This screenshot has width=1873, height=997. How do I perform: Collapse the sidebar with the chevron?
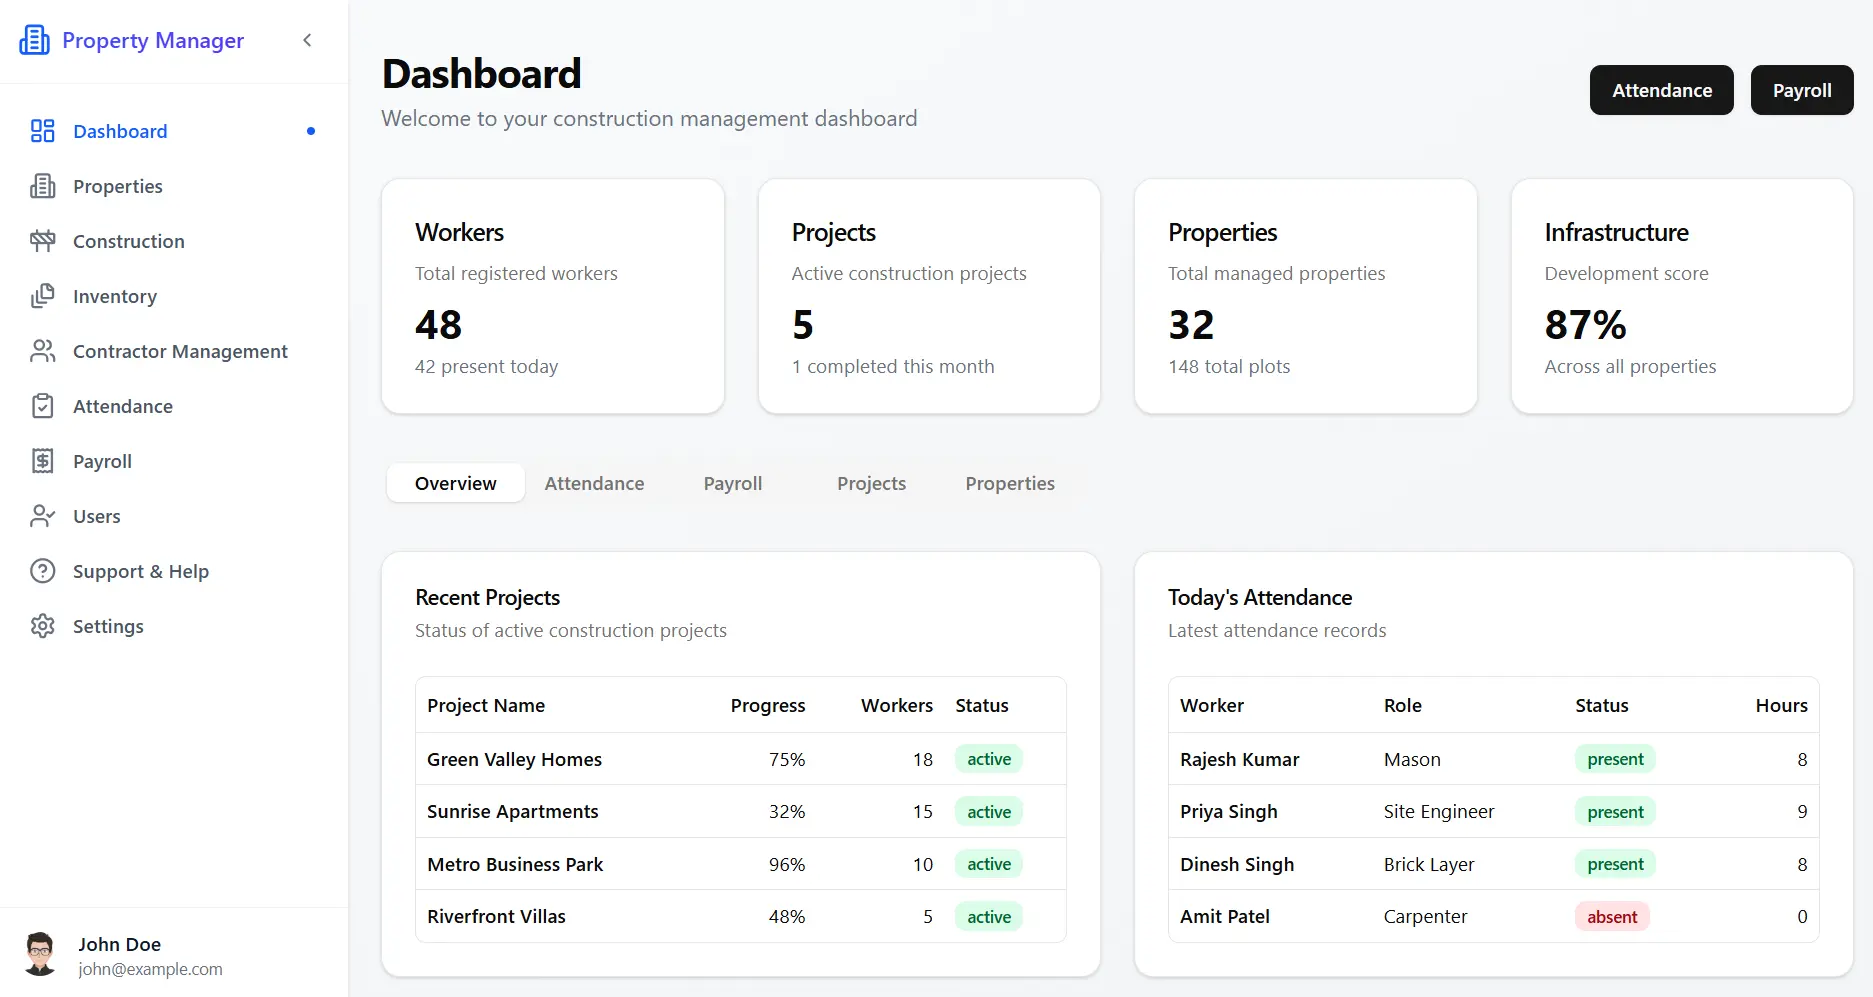tap(307, 40)
